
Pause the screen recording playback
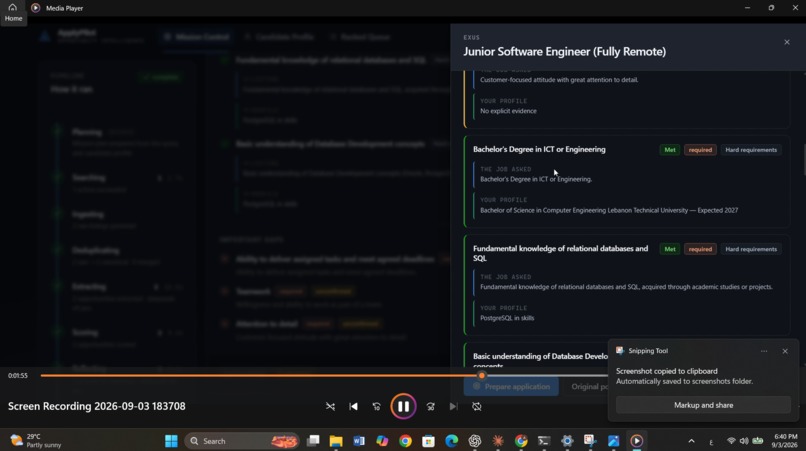point(403,406)
